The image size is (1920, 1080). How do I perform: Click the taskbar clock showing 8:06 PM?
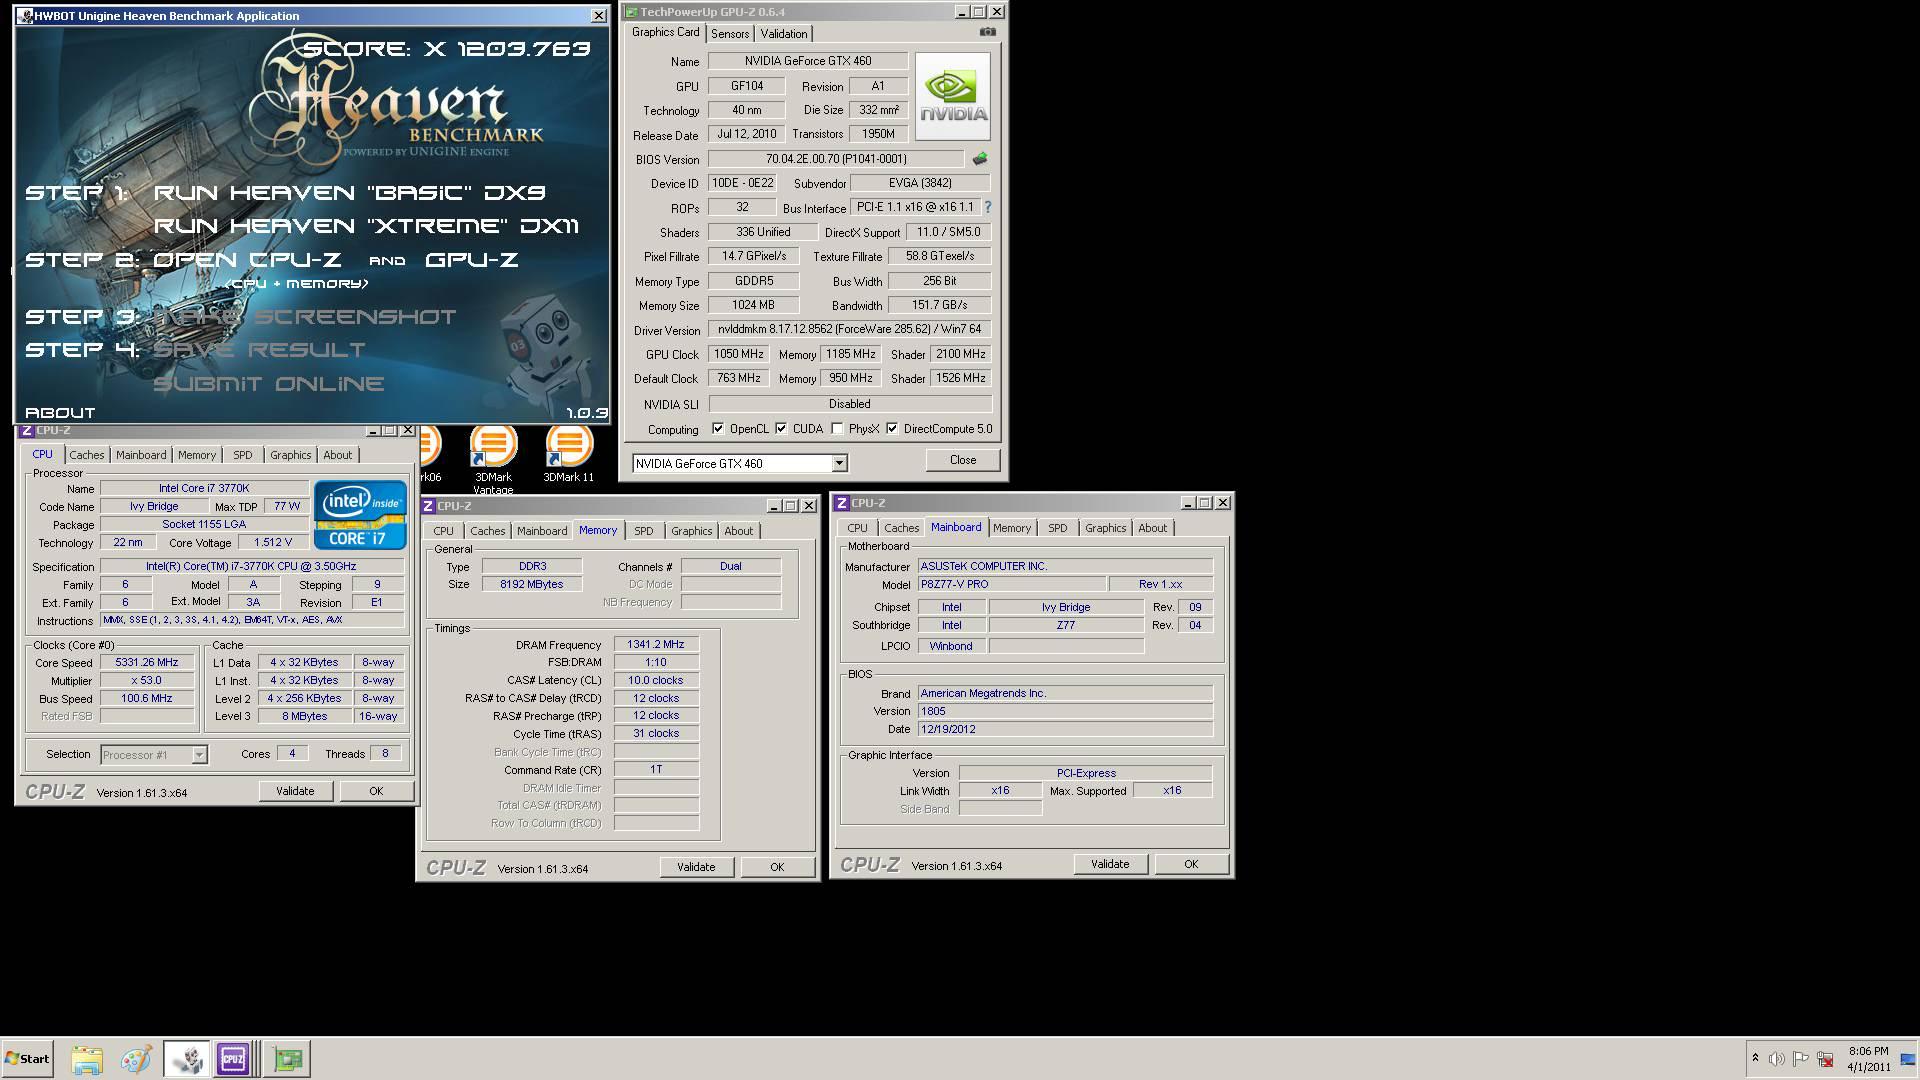(x=1868, y=1059)
